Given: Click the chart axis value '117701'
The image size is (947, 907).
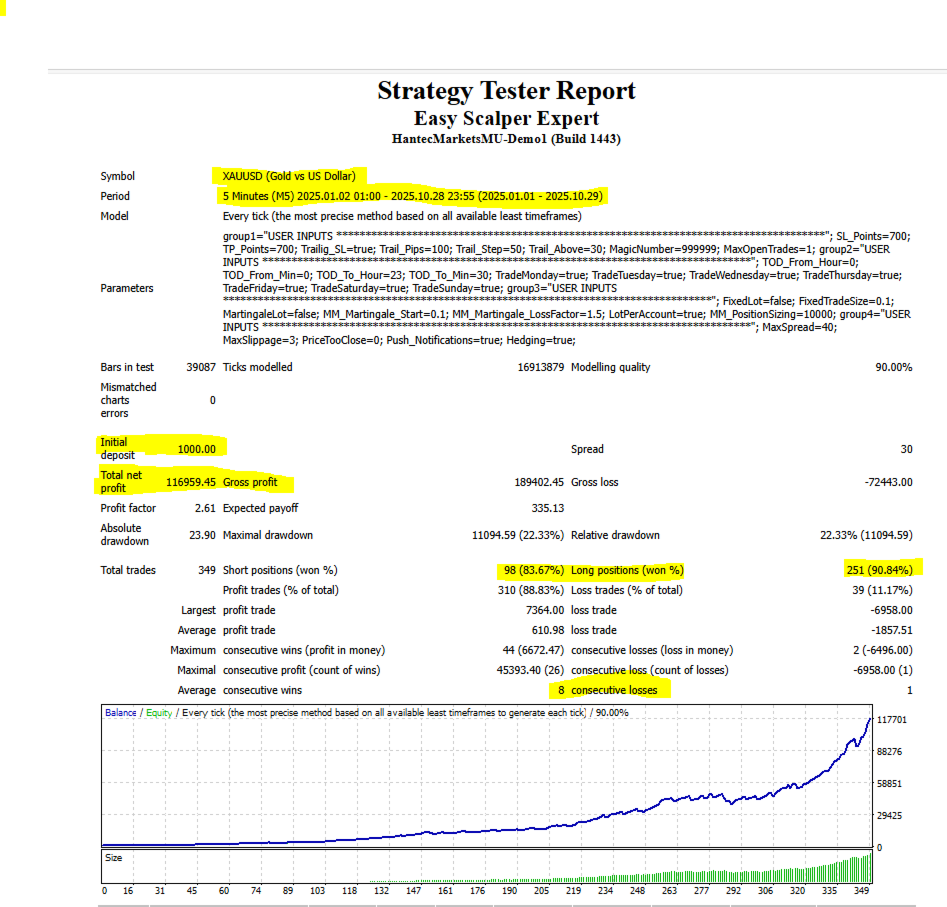Looking at the screenshot, I should coord(891,719).
